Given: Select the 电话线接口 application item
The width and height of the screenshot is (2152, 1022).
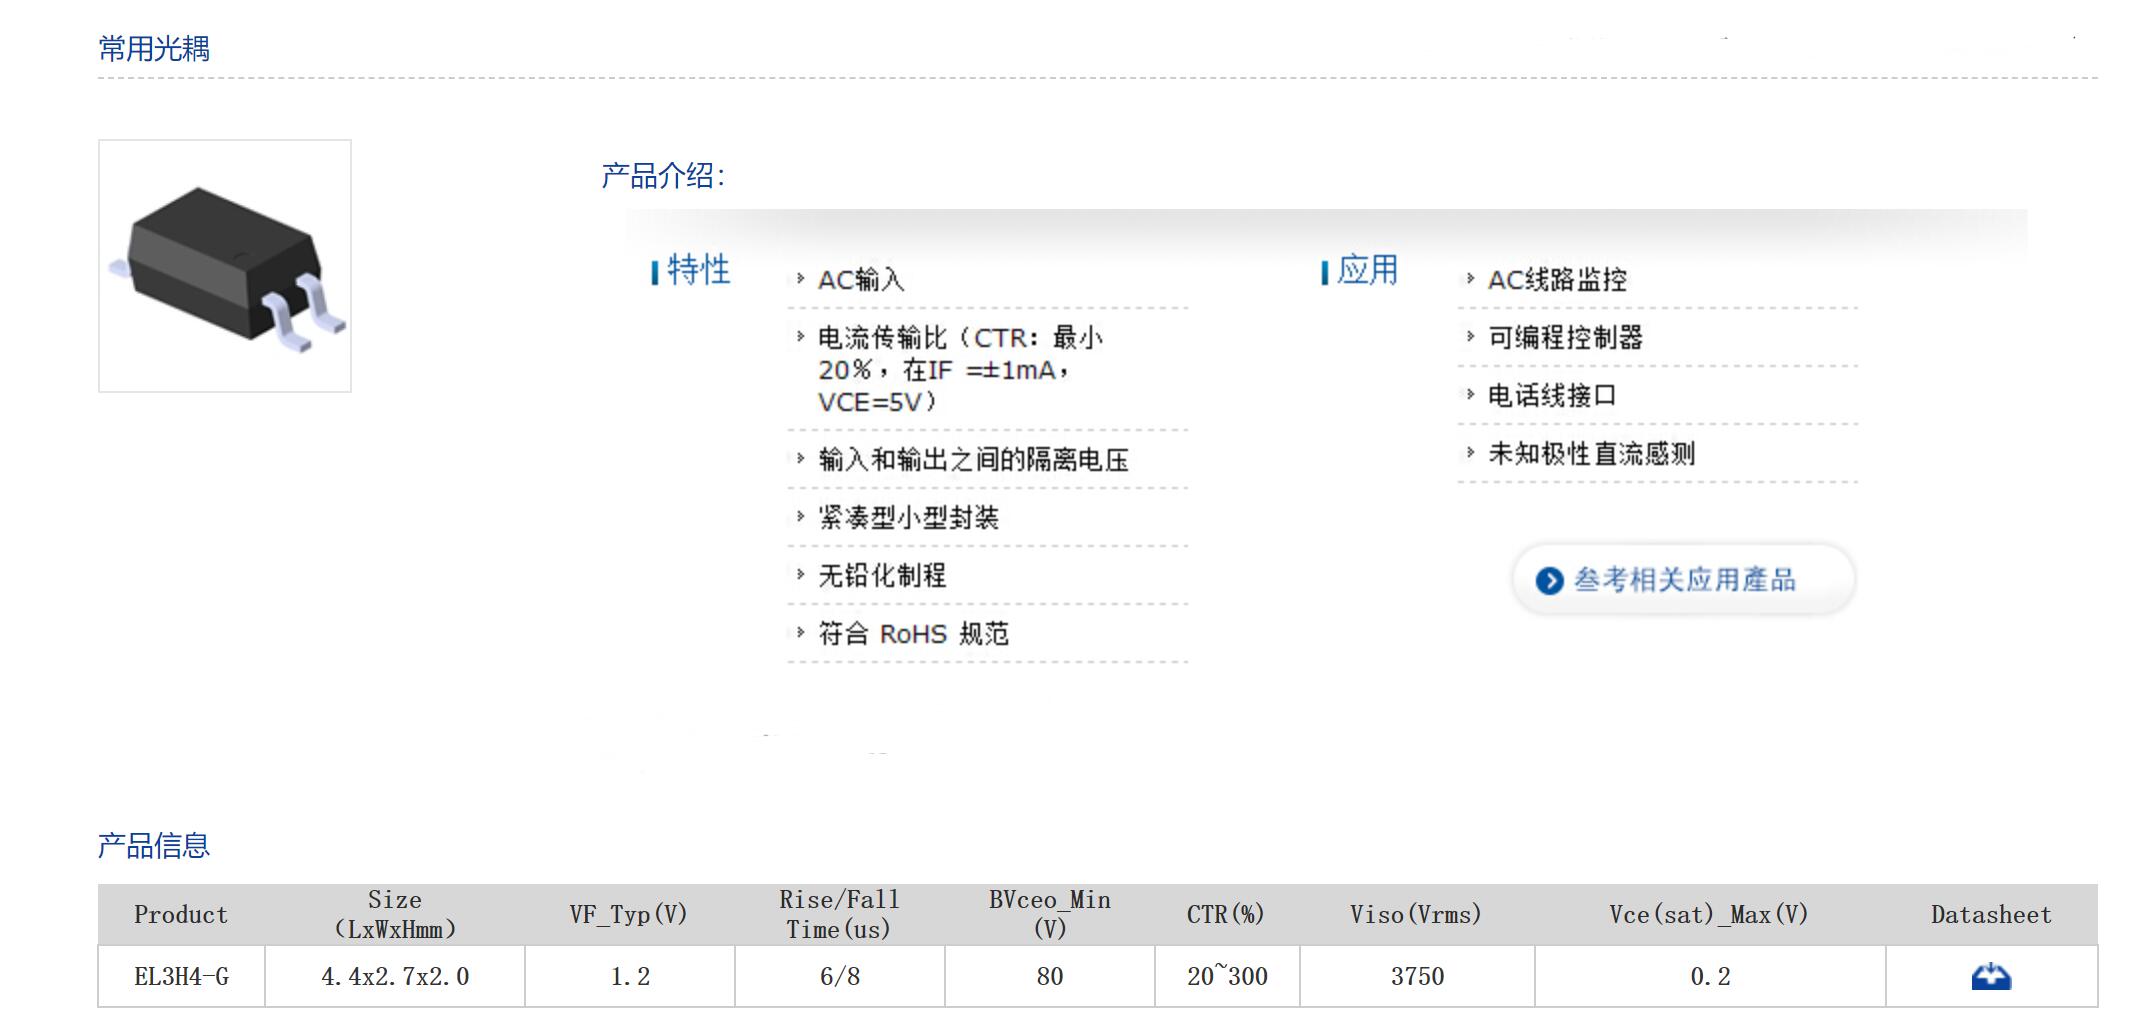Looking at the screenshot, I should pyautogui.click(x=1551, y=396).
